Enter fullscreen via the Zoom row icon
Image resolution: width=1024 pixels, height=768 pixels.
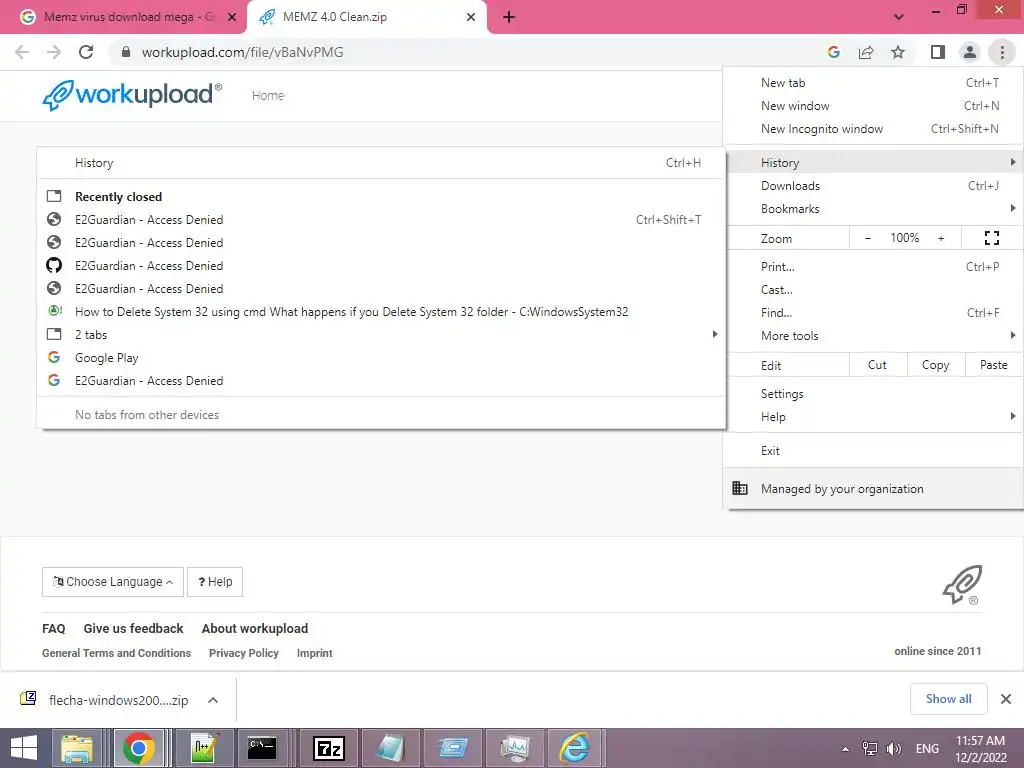pos(991,238)
